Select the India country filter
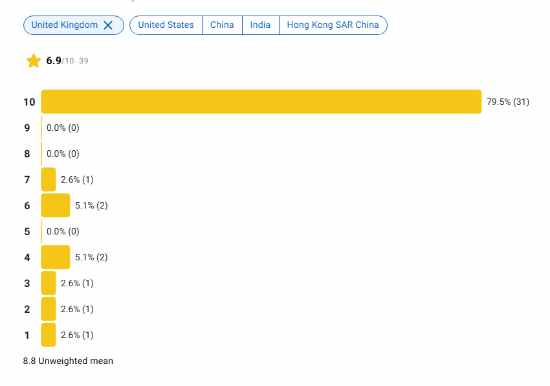The image size is (550, 386). (x=260, y=25)
